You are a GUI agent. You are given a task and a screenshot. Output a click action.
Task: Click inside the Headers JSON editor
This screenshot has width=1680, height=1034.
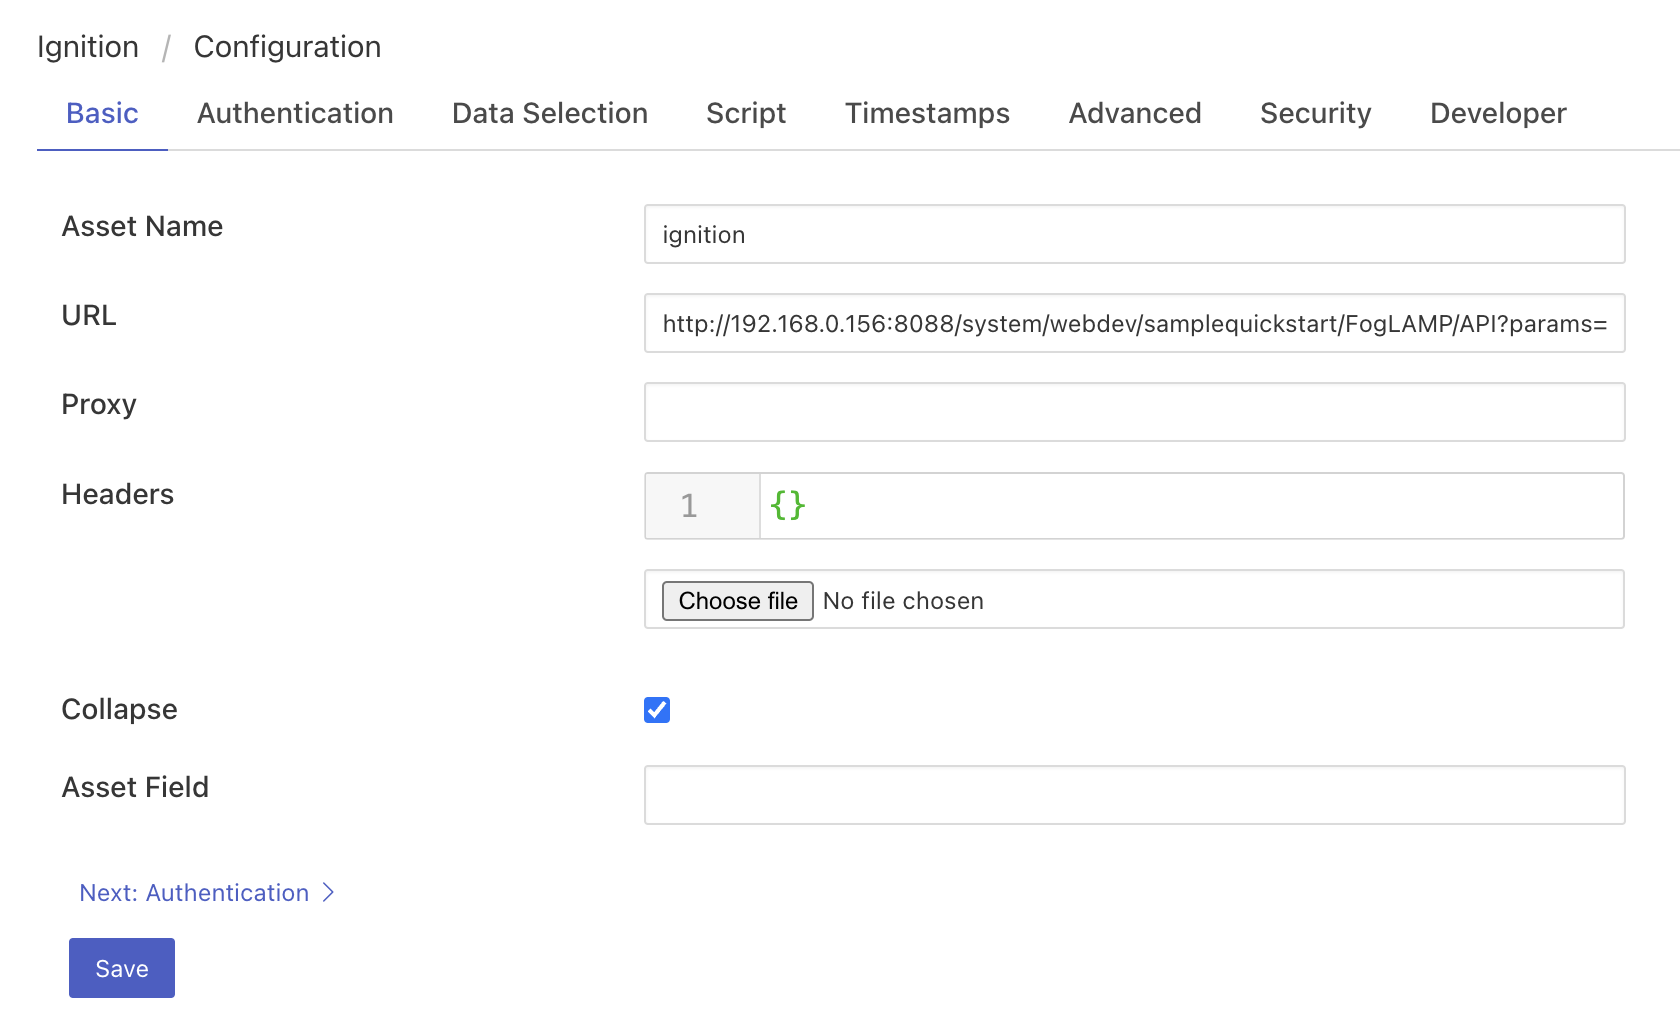coord(1190,506)
